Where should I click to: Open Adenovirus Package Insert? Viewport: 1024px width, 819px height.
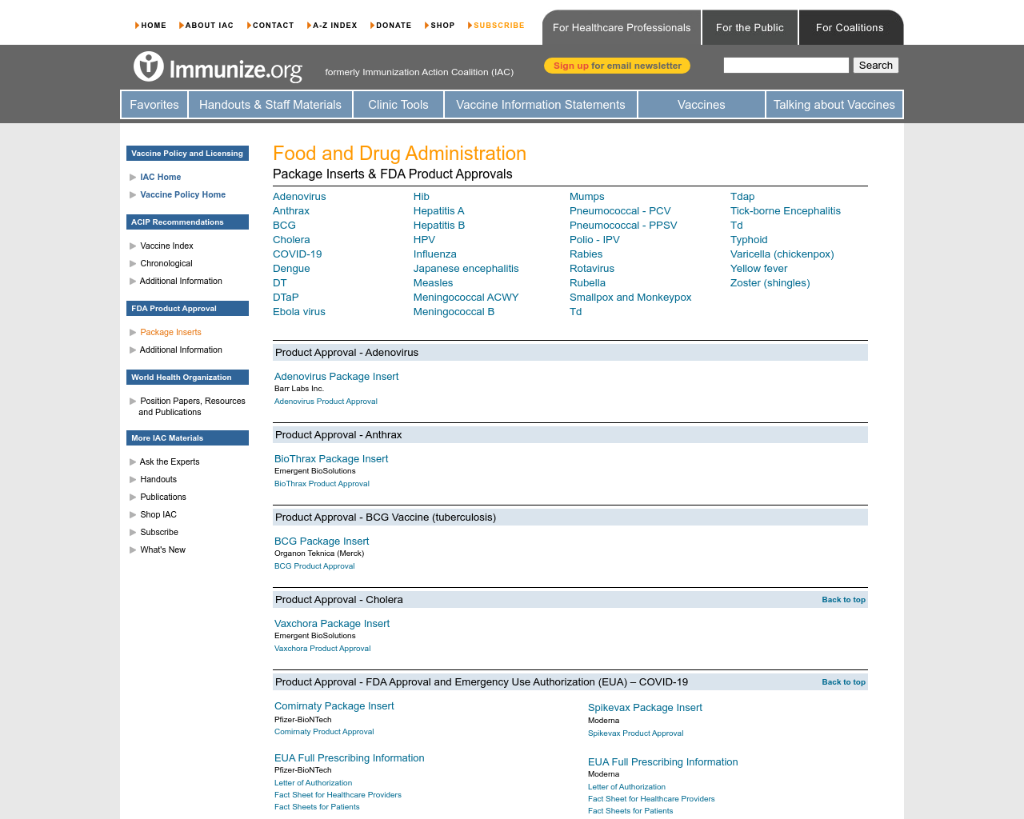336,377
